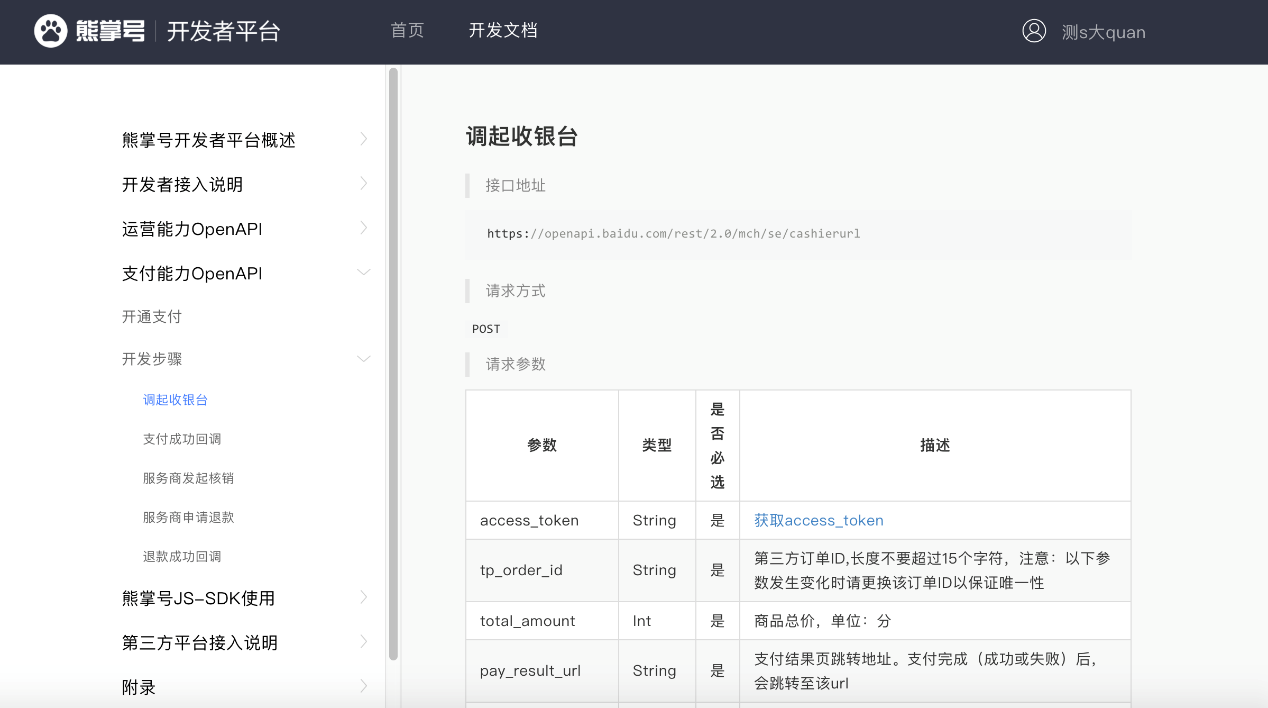Click the access_token parameter cell
The width and height of the screenshot is (1268, 708).
pos(542,520)
